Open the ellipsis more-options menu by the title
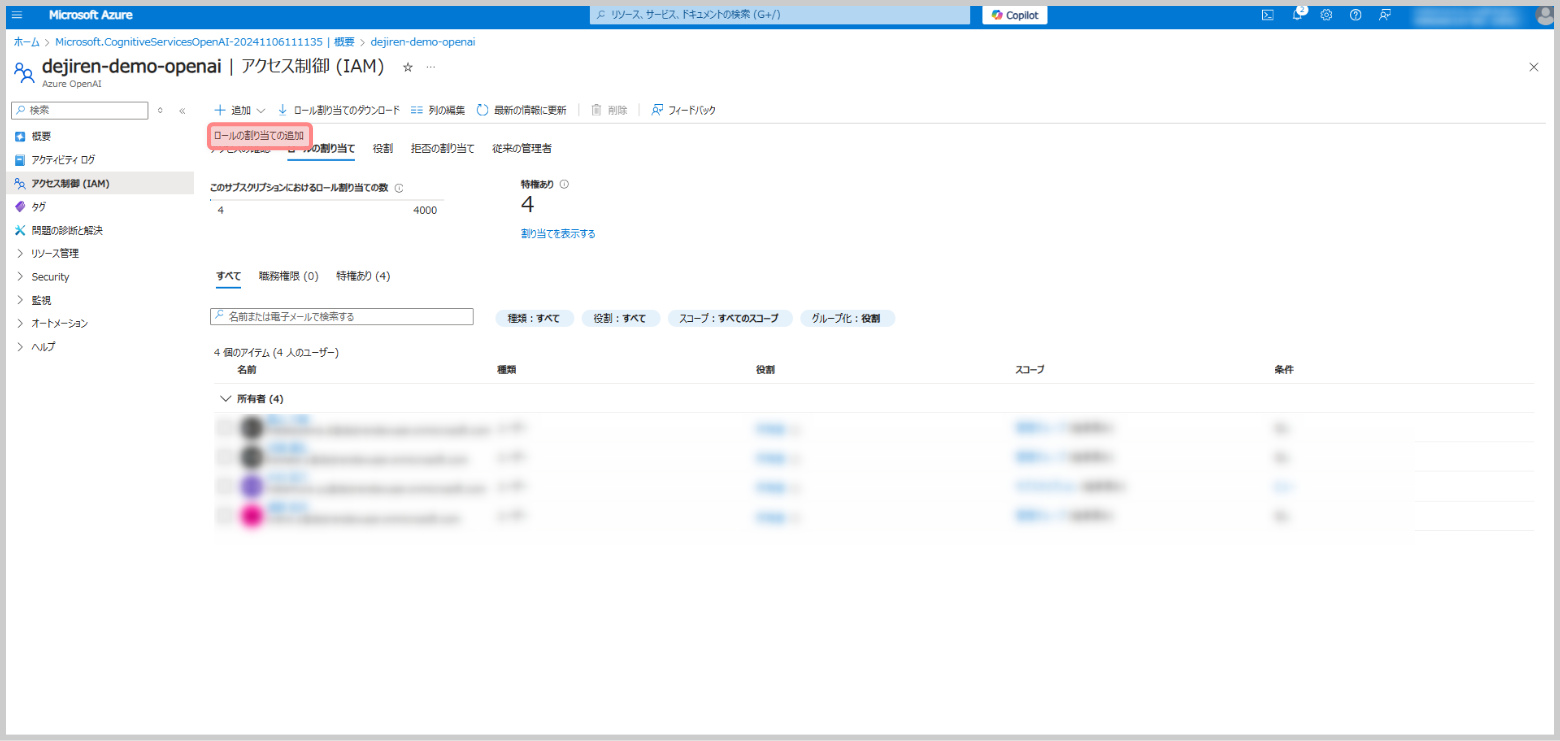Viewport: 1560px width, 741px height. [431, 67]
